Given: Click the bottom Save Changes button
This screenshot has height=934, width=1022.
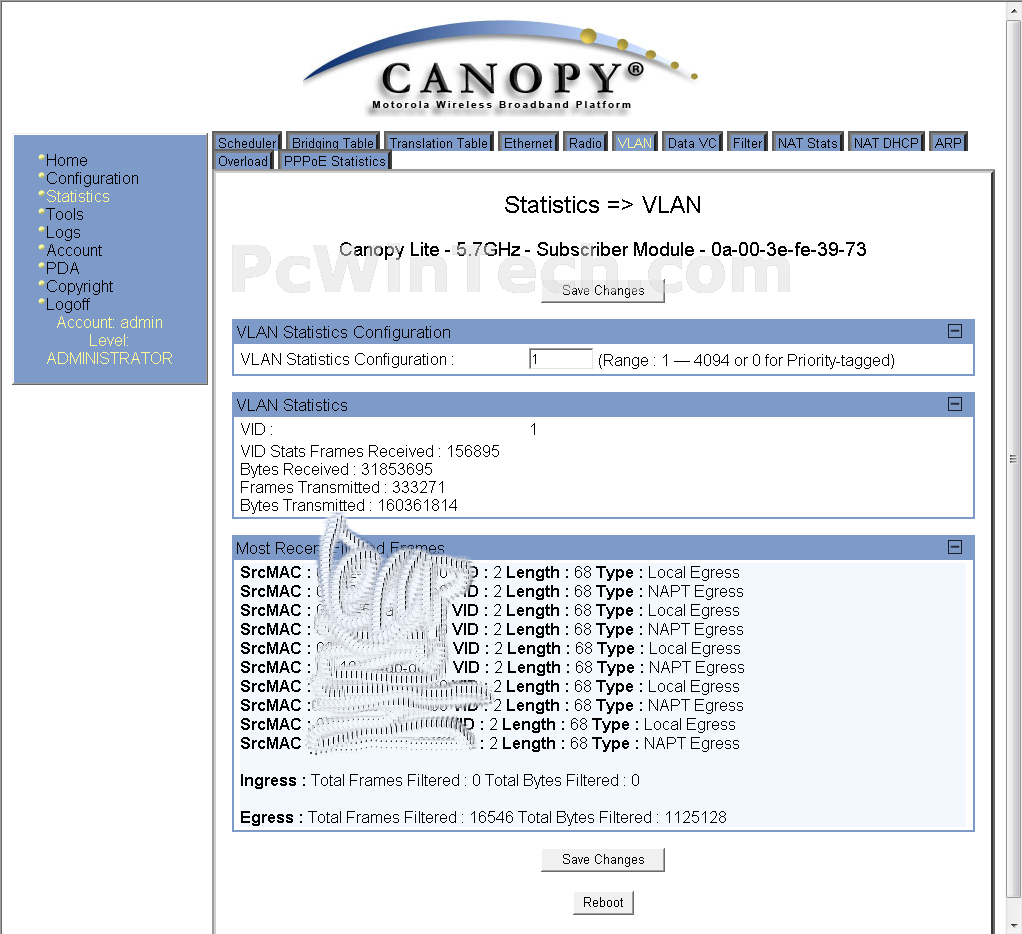Looking at the screenshot, I should [x=603, y=860].
